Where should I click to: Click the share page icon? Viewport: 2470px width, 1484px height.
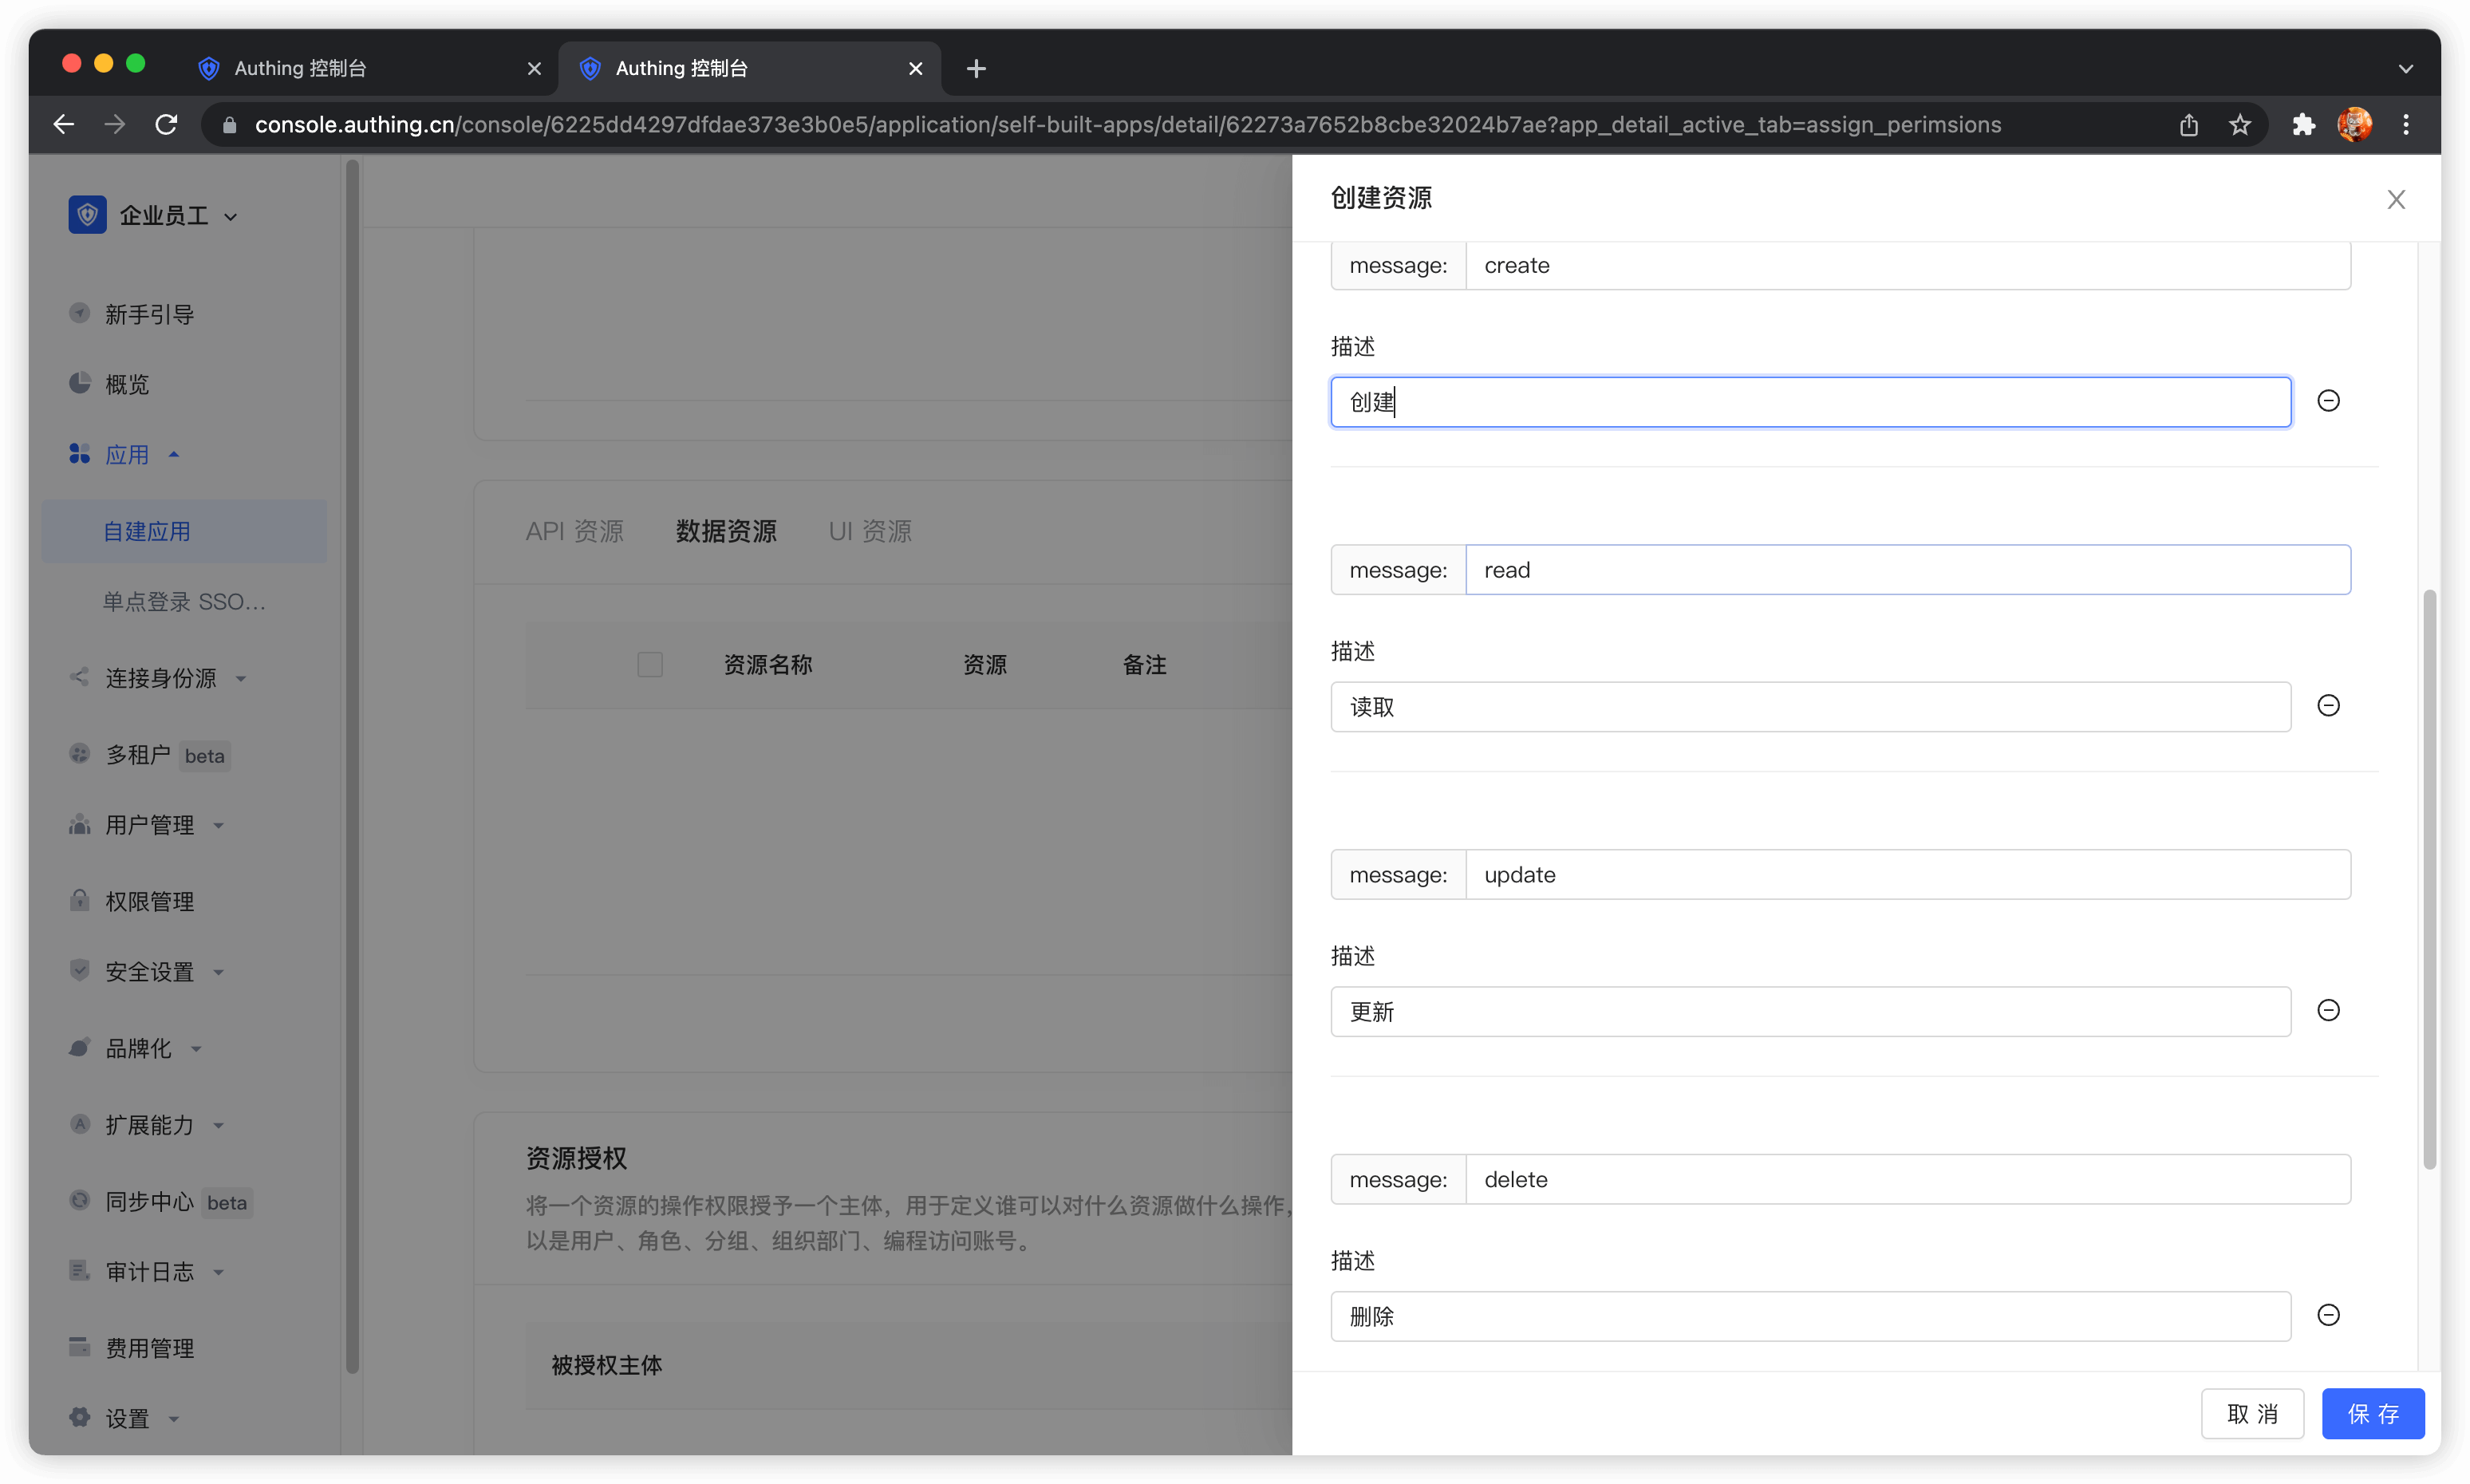(2188, 125)
